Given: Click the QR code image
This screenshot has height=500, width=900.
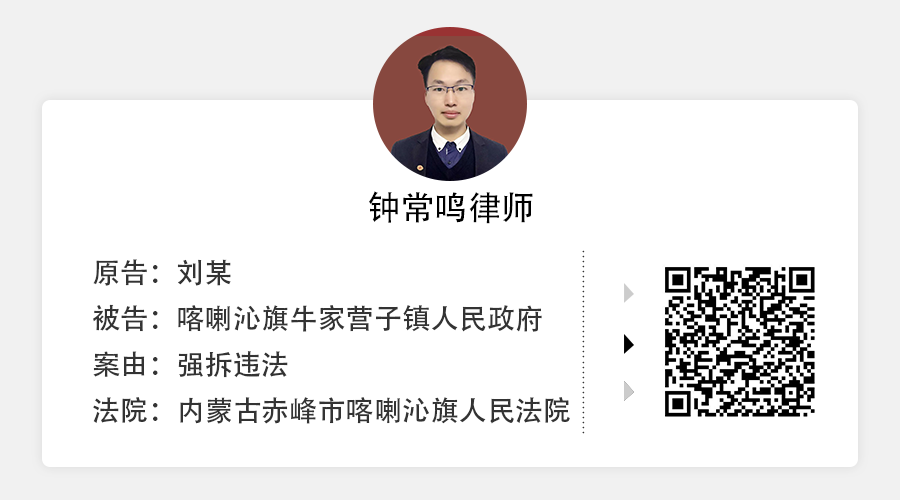Looking at the screenshot, I should pos(740,342).
